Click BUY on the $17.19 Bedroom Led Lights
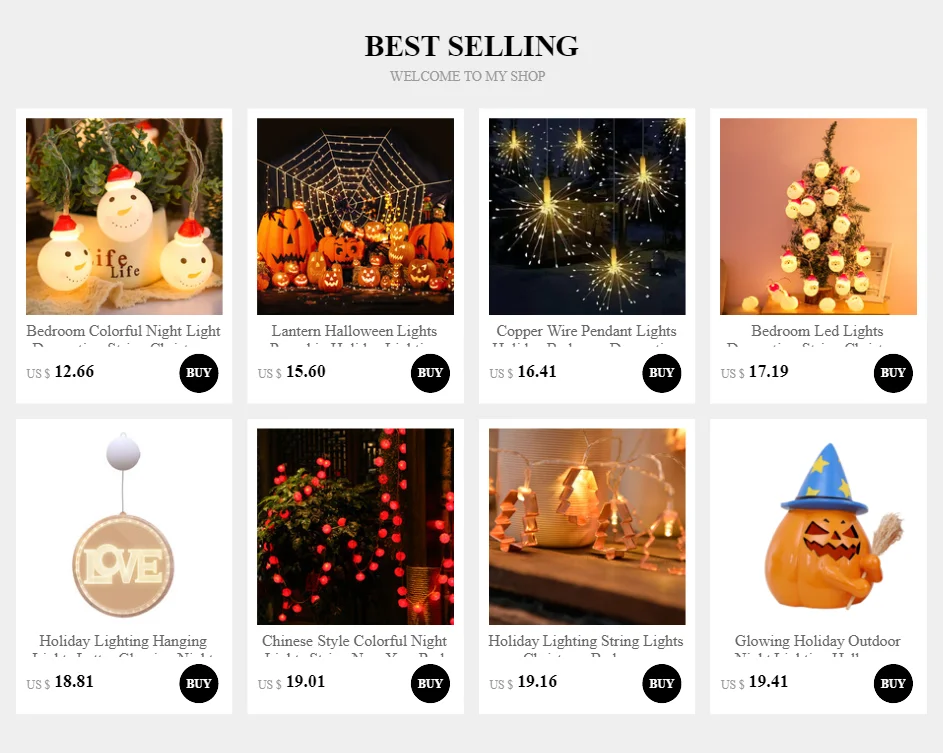The image size is (943, 753). [x=893, y=373]
